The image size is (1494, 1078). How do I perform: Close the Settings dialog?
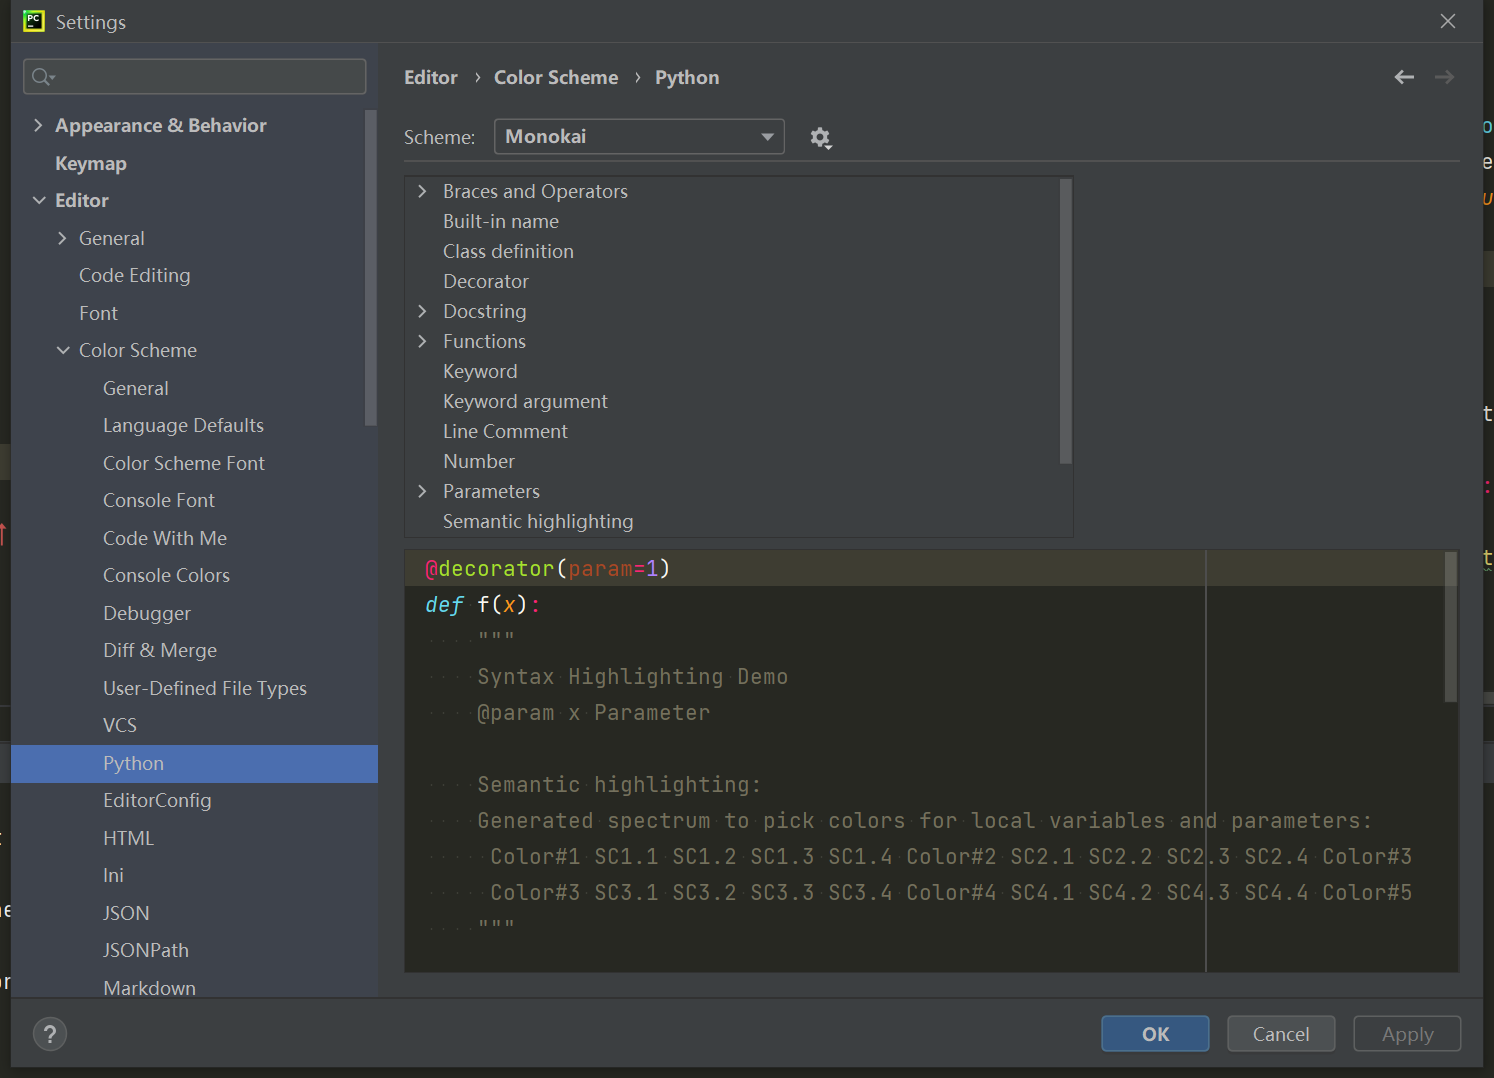coord(1448,21)
